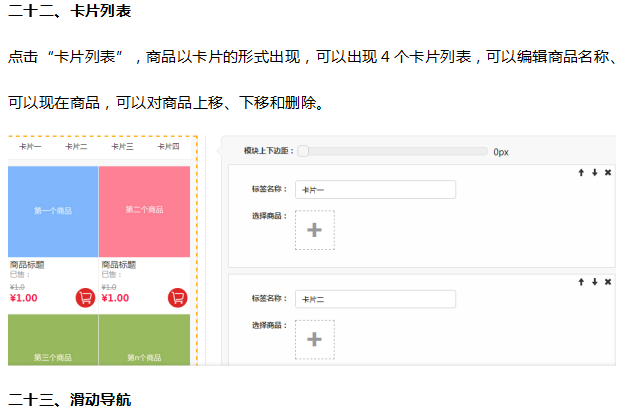This screenshot has height=414, width=626.
Task: Focus the 标签名称 field containing 卡片二
Action: point(375,298)
